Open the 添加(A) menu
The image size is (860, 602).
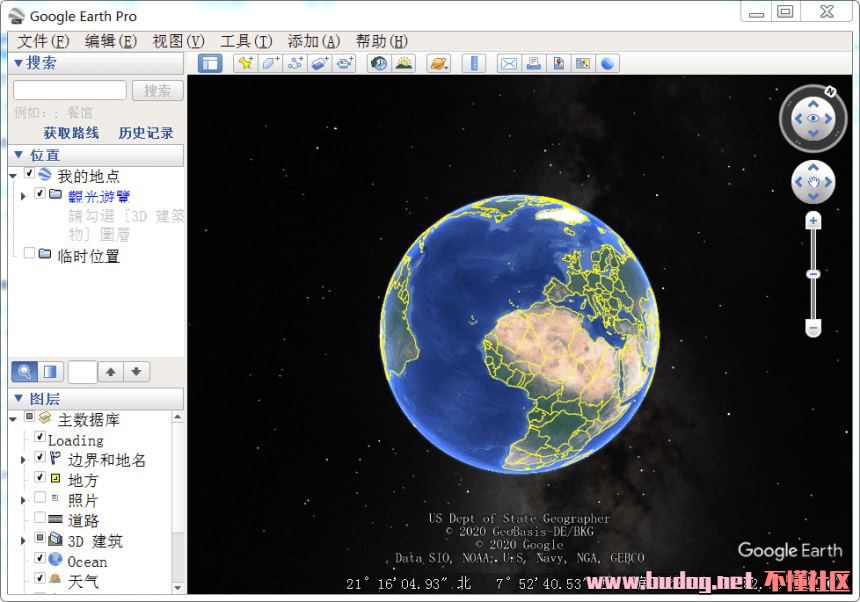(314, 41)
